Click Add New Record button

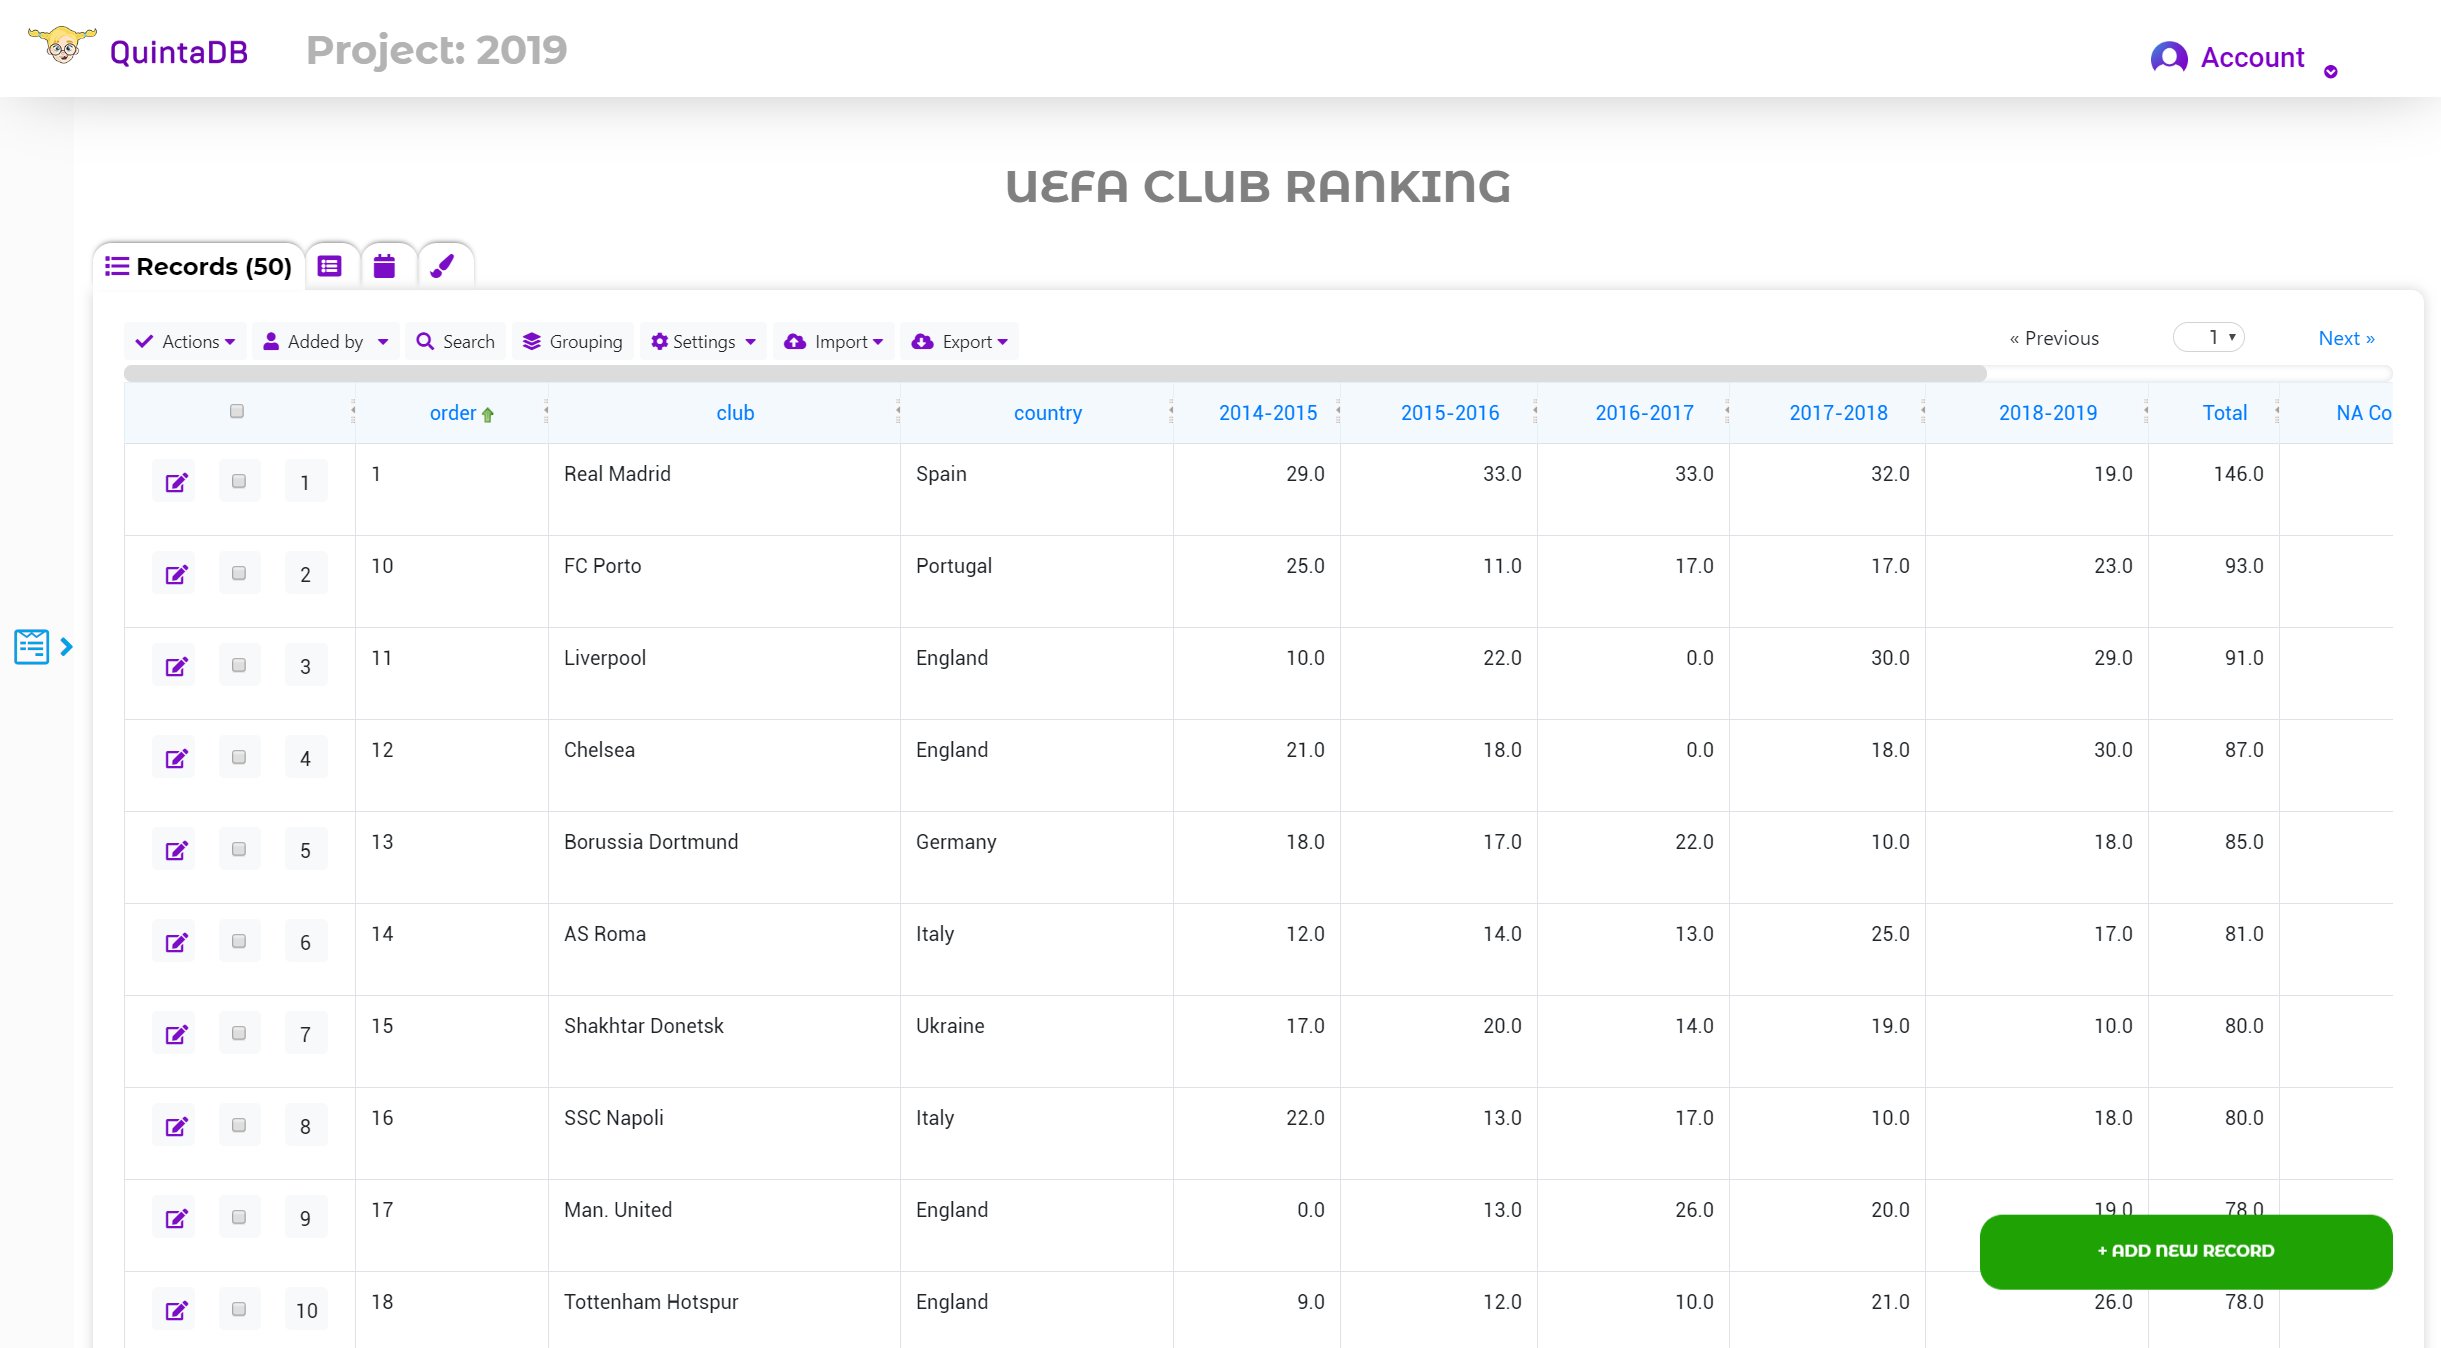[2186, 1251]
